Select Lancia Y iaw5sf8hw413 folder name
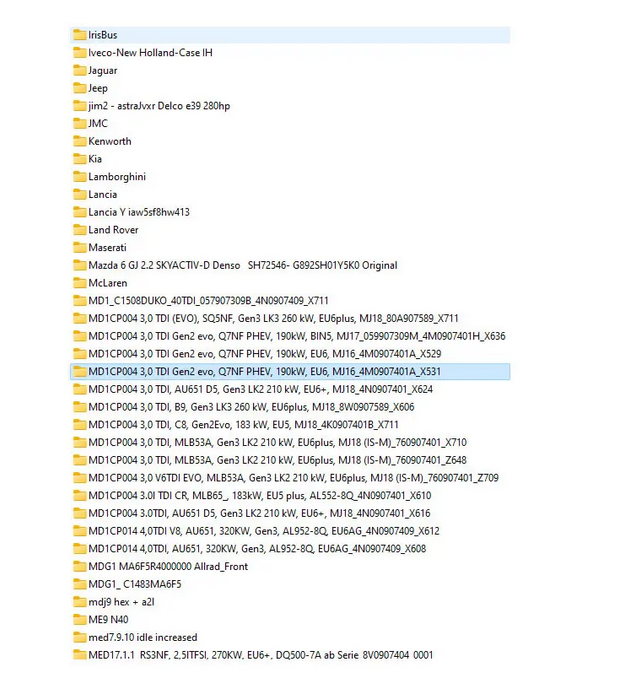The height and width of the screenshot is (682, 625). point(139,212)
